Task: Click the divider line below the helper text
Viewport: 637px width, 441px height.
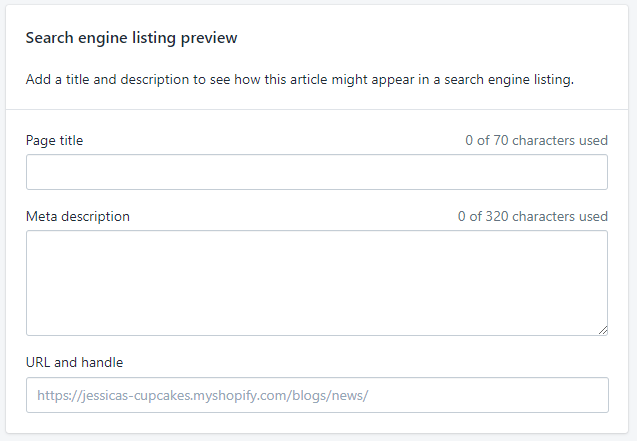Action: click(317, 109)
